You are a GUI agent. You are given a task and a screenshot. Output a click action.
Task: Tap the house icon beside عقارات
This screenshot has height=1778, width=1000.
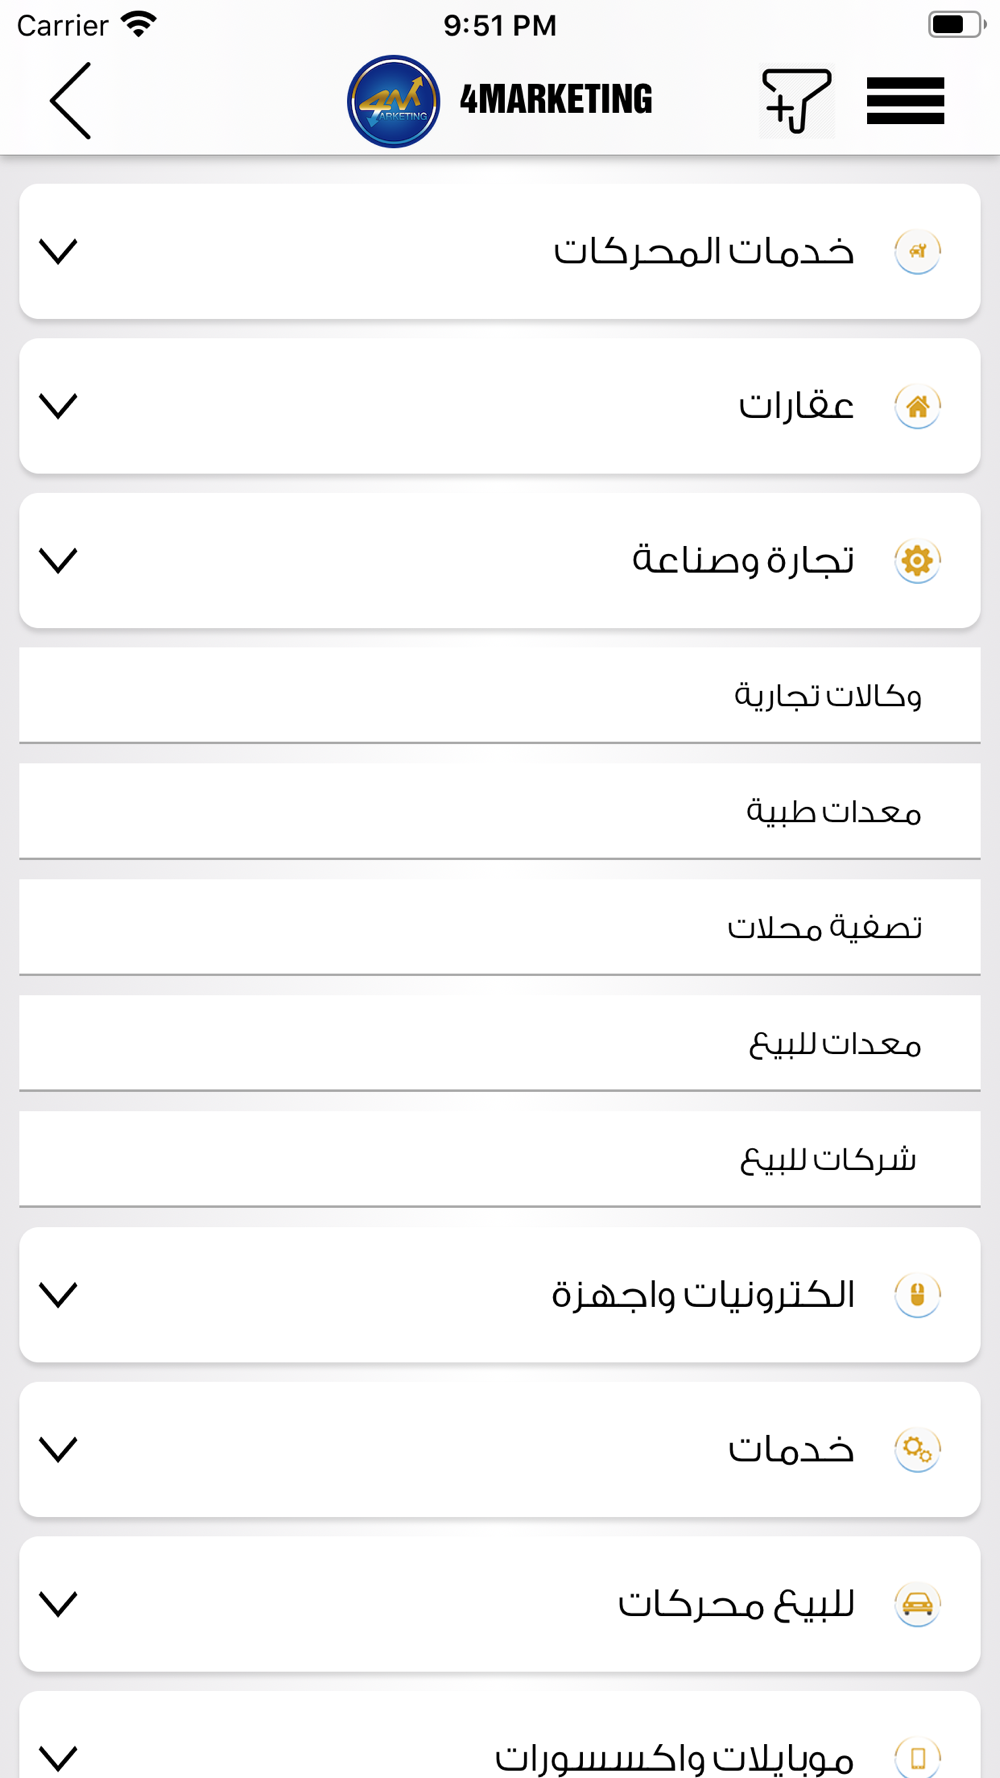(917, 406)
